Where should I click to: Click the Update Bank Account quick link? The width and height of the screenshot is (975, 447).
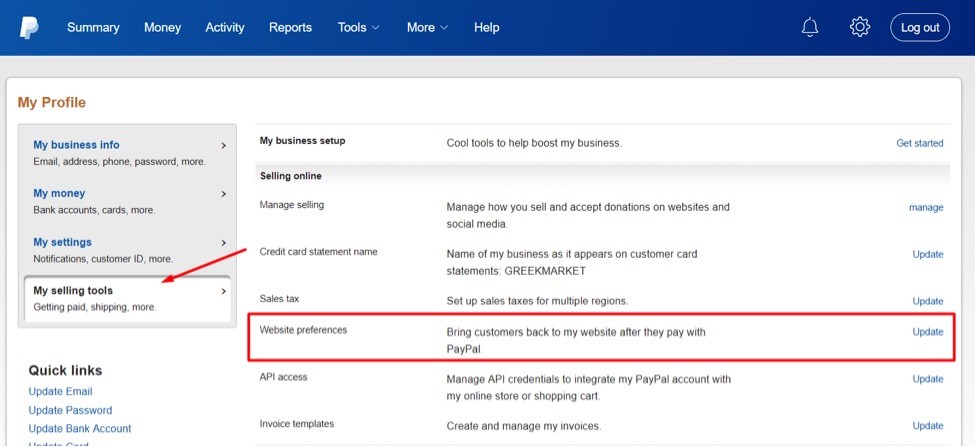(80, 428)
